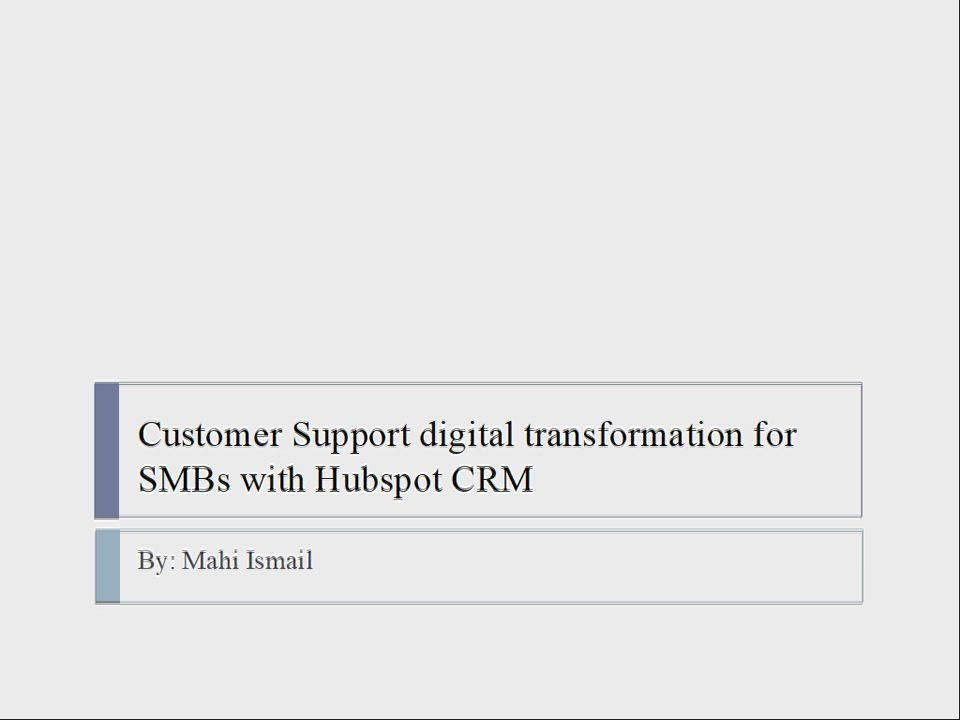Click the word "Customer" in the title

point(209,436)
